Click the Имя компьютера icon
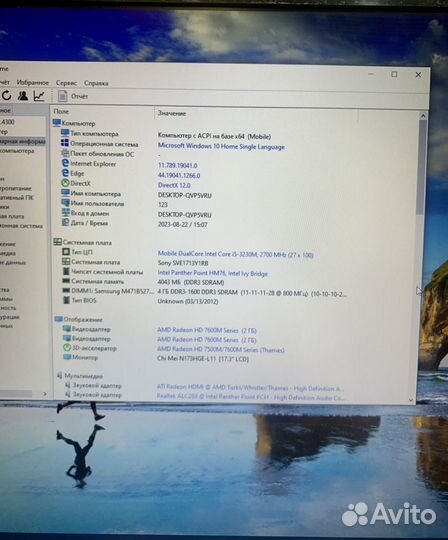Image resolution: width=448 pixels, height=540 pixels. click(x=65, y=193)
